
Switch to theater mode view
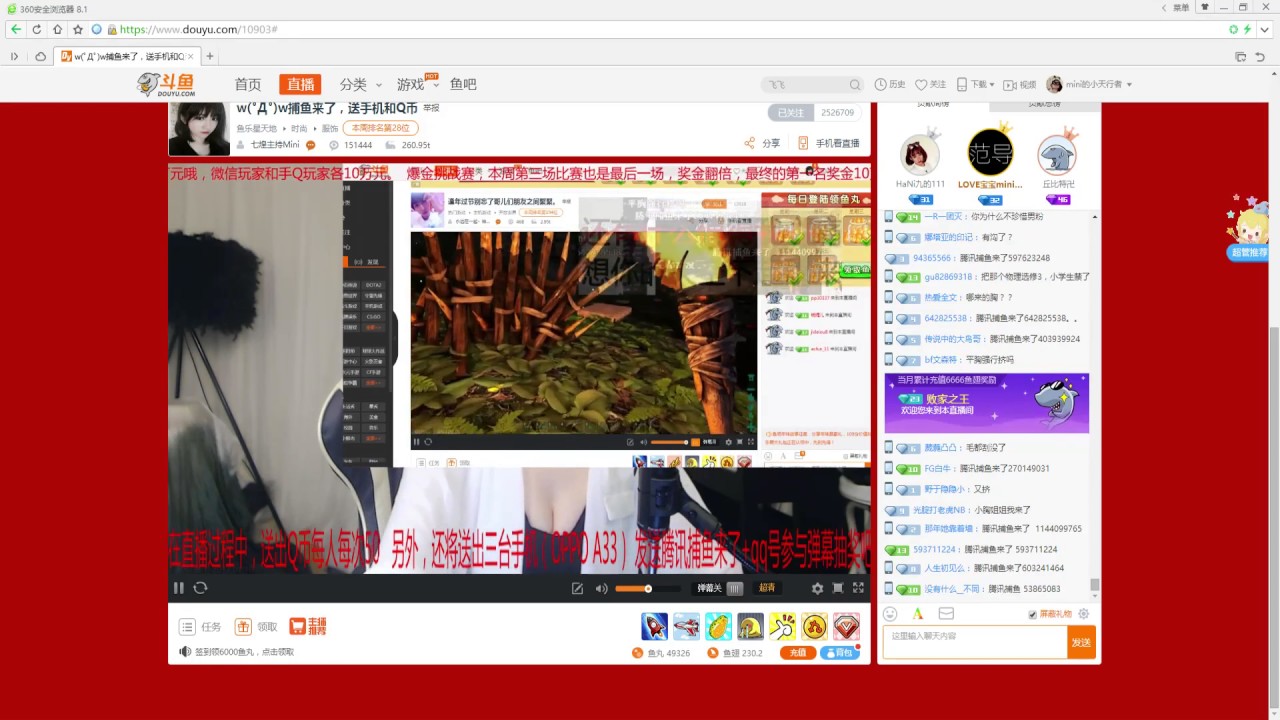(838, 588)
